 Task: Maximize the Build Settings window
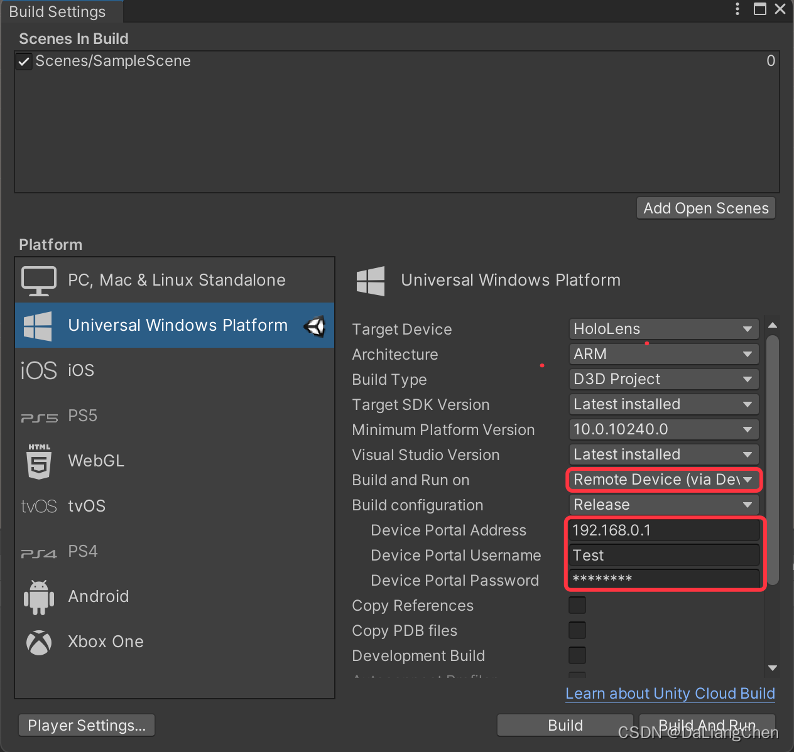[x=760, y=9]
